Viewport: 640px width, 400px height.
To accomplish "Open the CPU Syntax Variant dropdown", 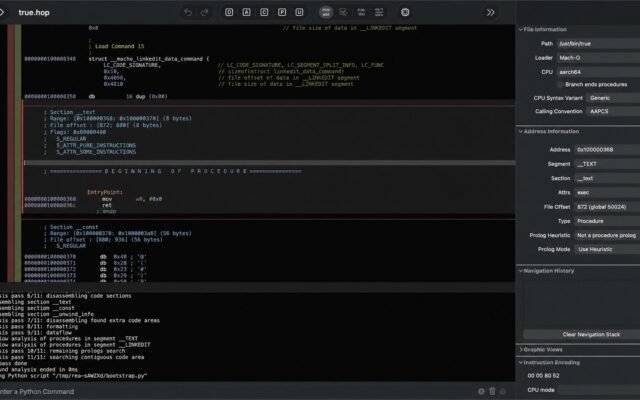I will point(613,98).
